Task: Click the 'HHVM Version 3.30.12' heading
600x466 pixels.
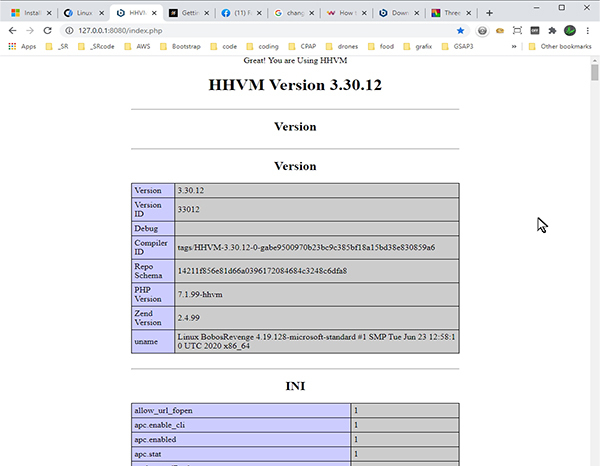Action: click(295, 85)
